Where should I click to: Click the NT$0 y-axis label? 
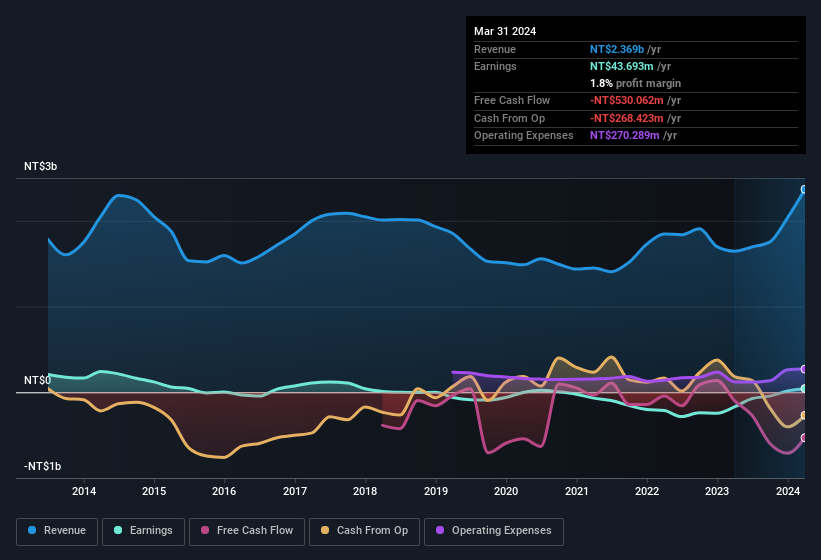[37, 380]
